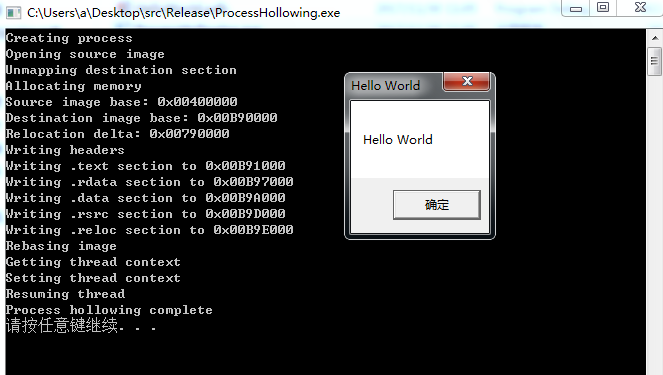
Task: Click the source image base address 0x00400000
Action: (197, 101)
